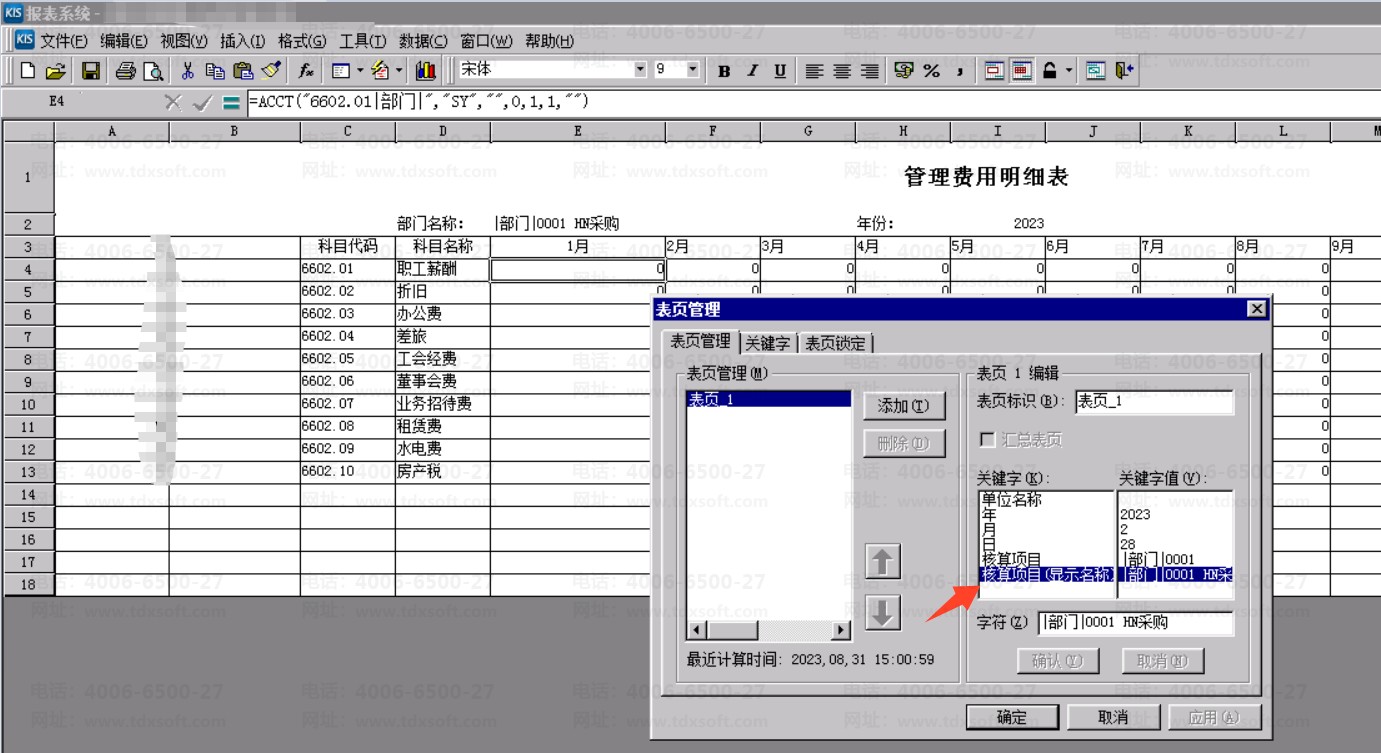Click the chart icon in toolbar
Screen dimensions: 1381x753
click(x=426, y=71)
